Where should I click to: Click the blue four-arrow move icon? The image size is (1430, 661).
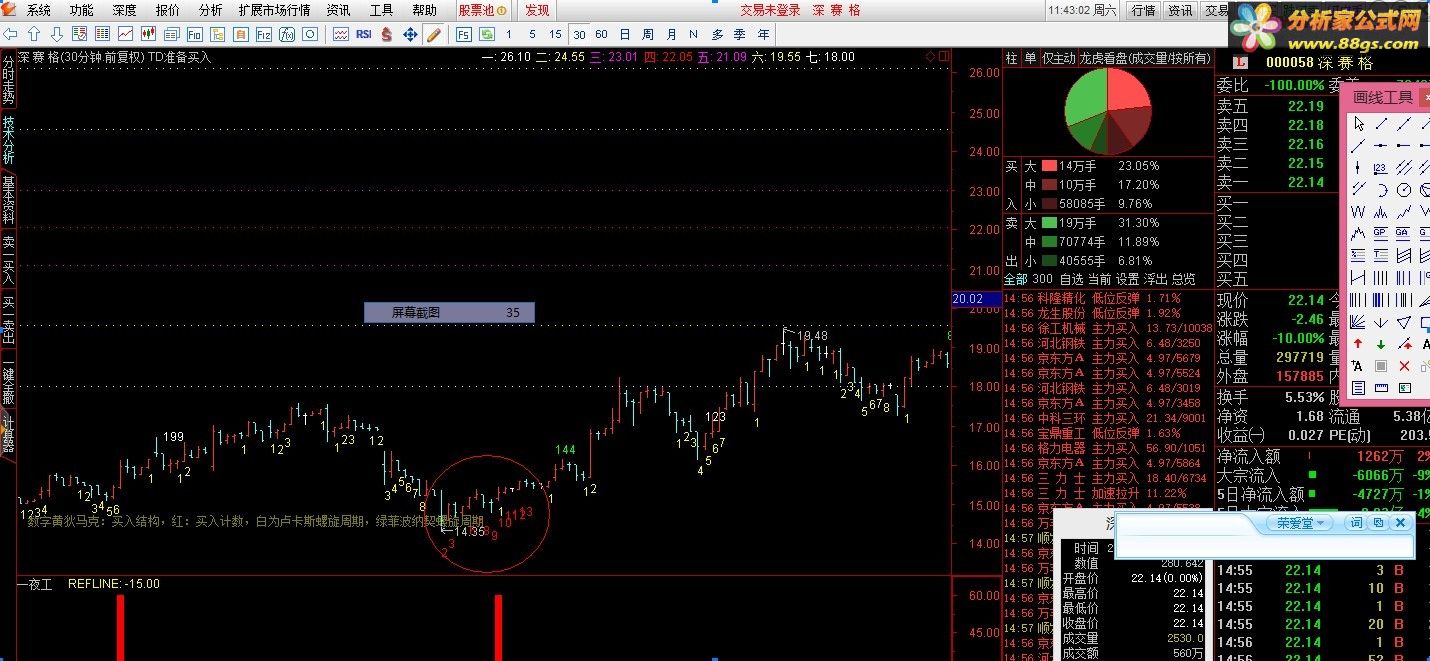[x=410, y=34]
